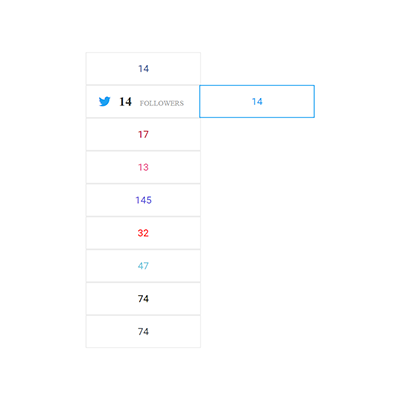Image resolution: width=400 pixels, height=400 pixels.
Task: Click the navy 14 in the top cell
Action: tap(143, 69)
